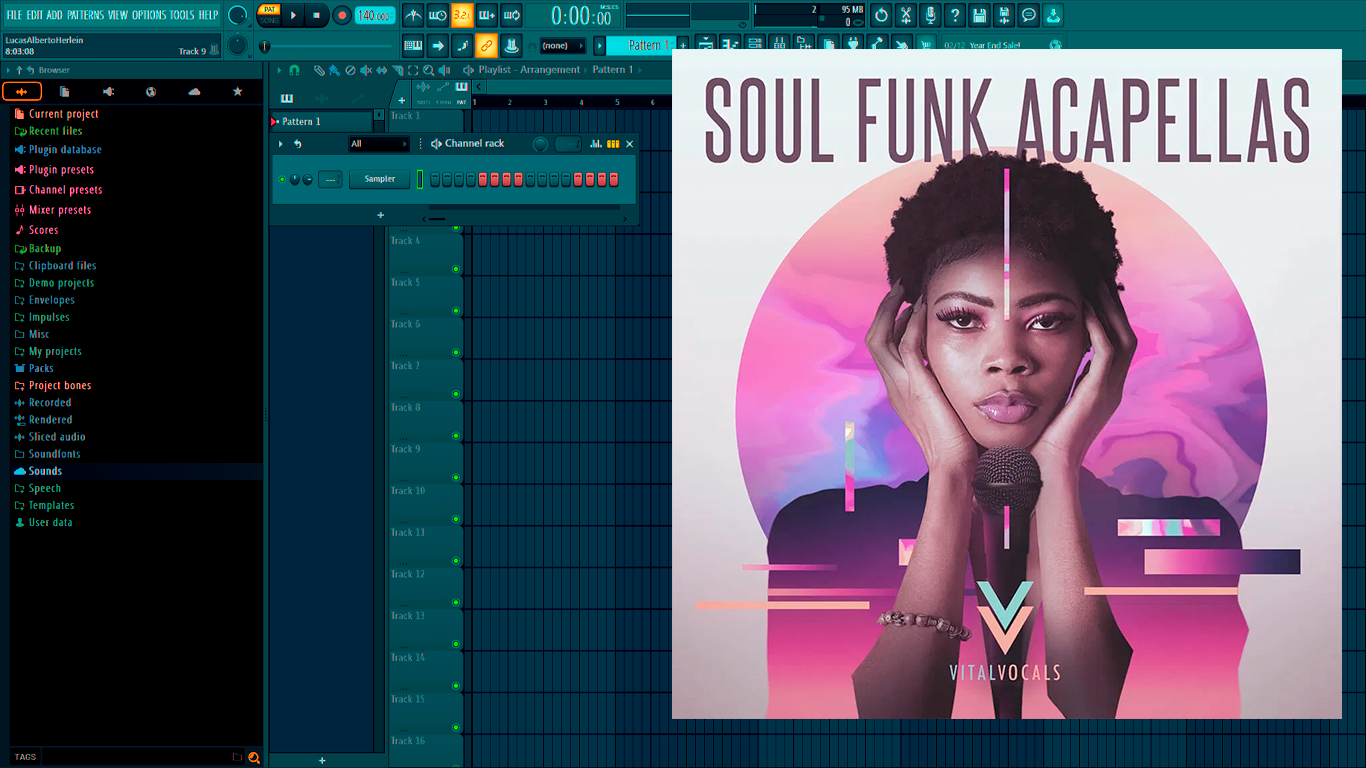
Task: Click the one-click audio recording microphone
Action: click(x=931, y=15)
